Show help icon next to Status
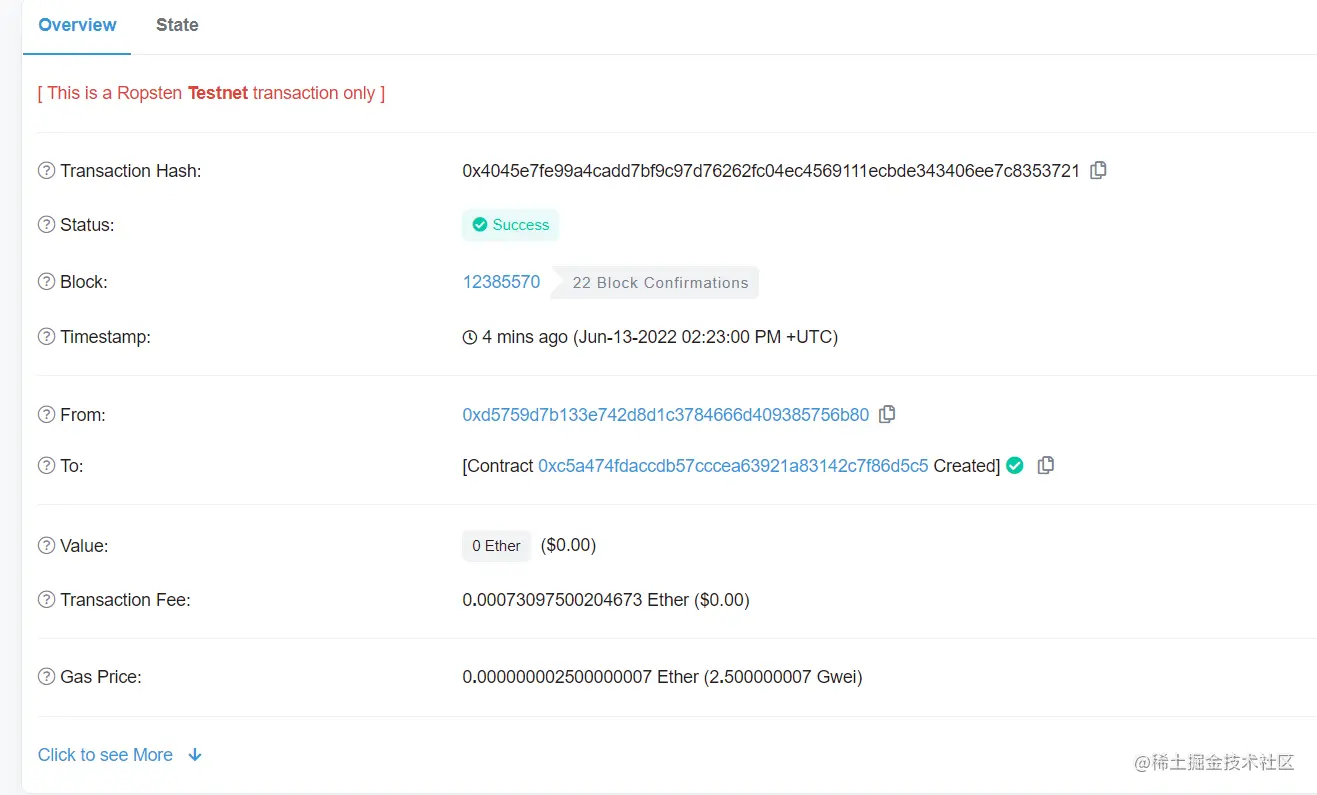The height and width of the screenshot is (795, 1317). pyautogui.click(x=46, y=225)
